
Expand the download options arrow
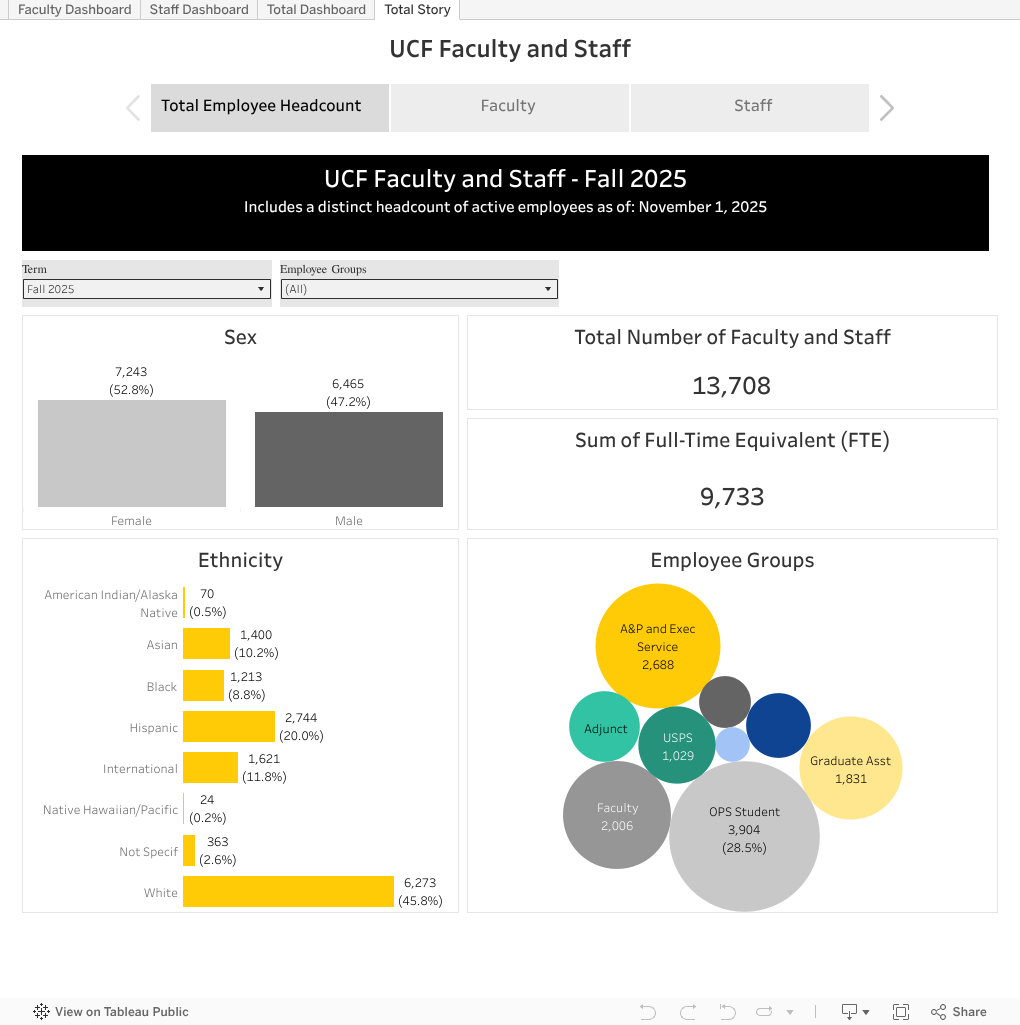(x=868, y=1012)
